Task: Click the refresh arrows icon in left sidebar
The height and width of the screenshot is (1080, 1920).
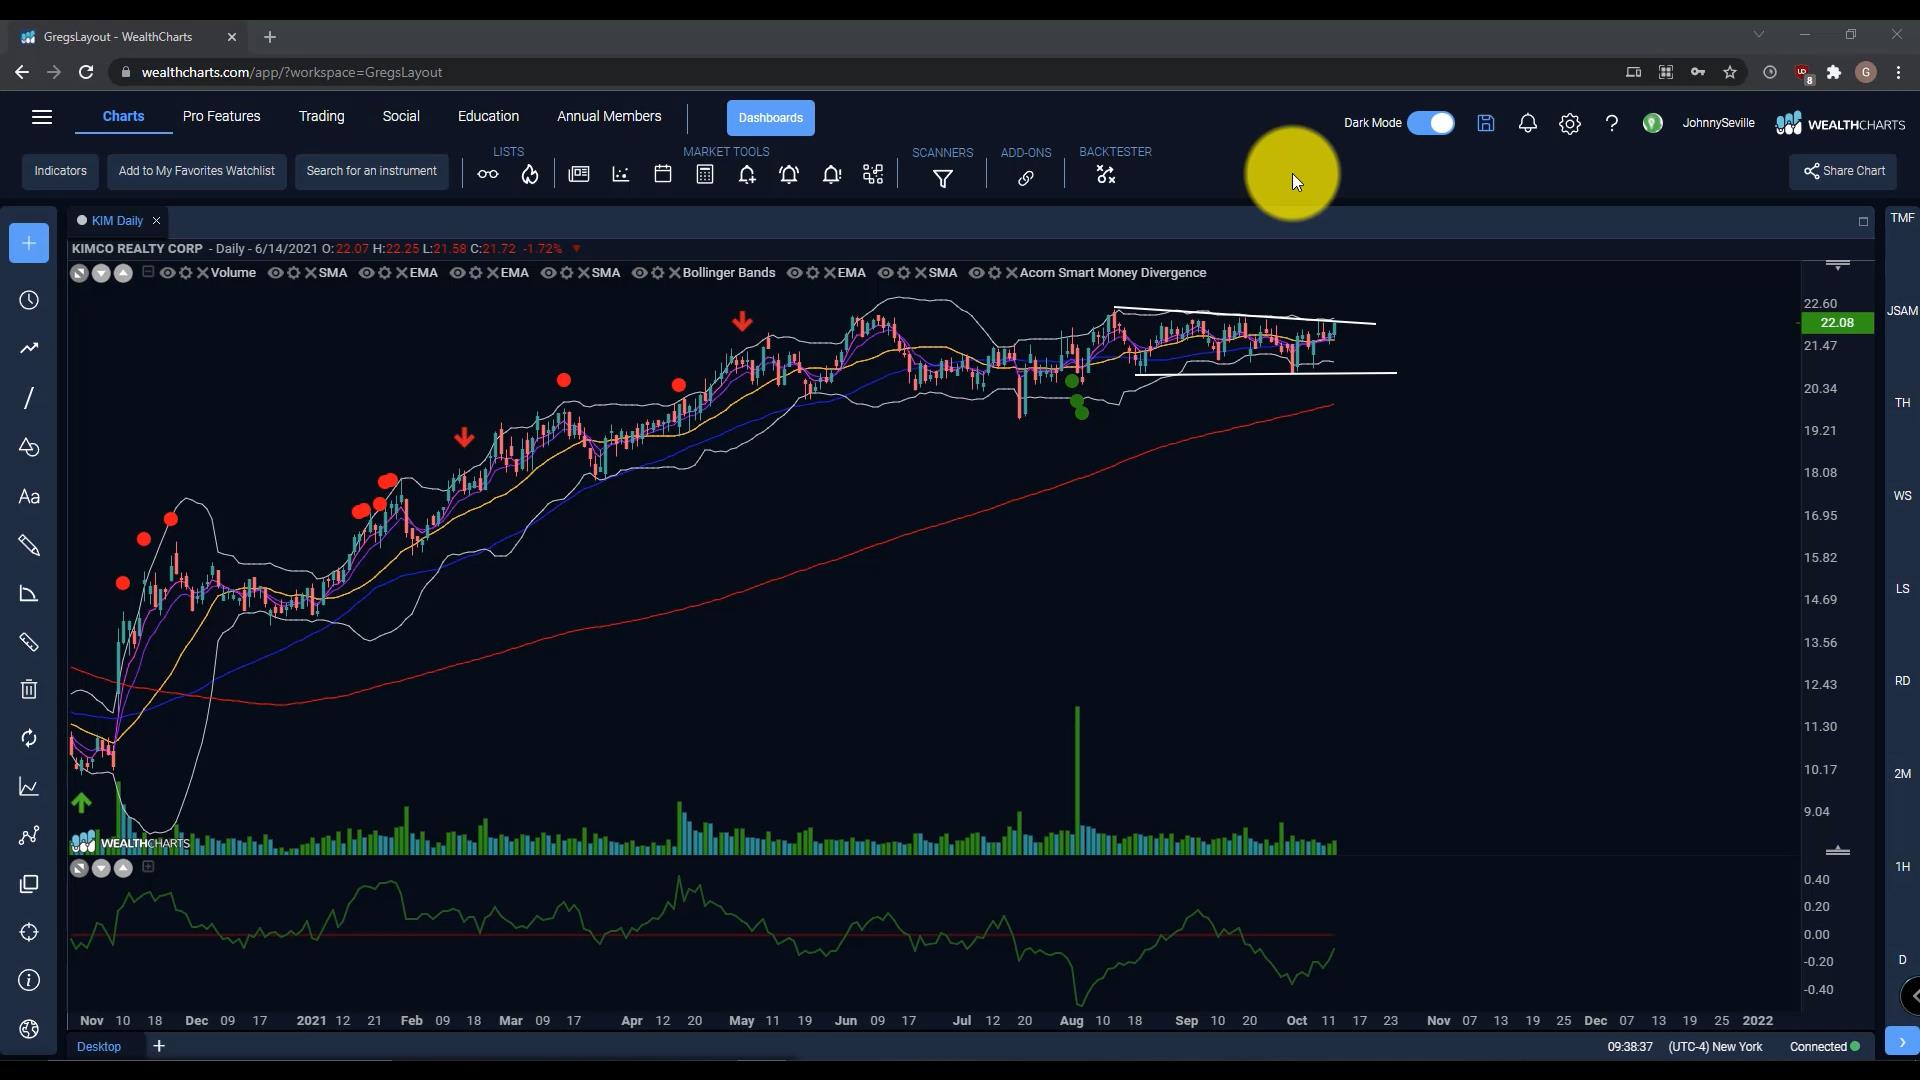Action: [x=29, y=738]
